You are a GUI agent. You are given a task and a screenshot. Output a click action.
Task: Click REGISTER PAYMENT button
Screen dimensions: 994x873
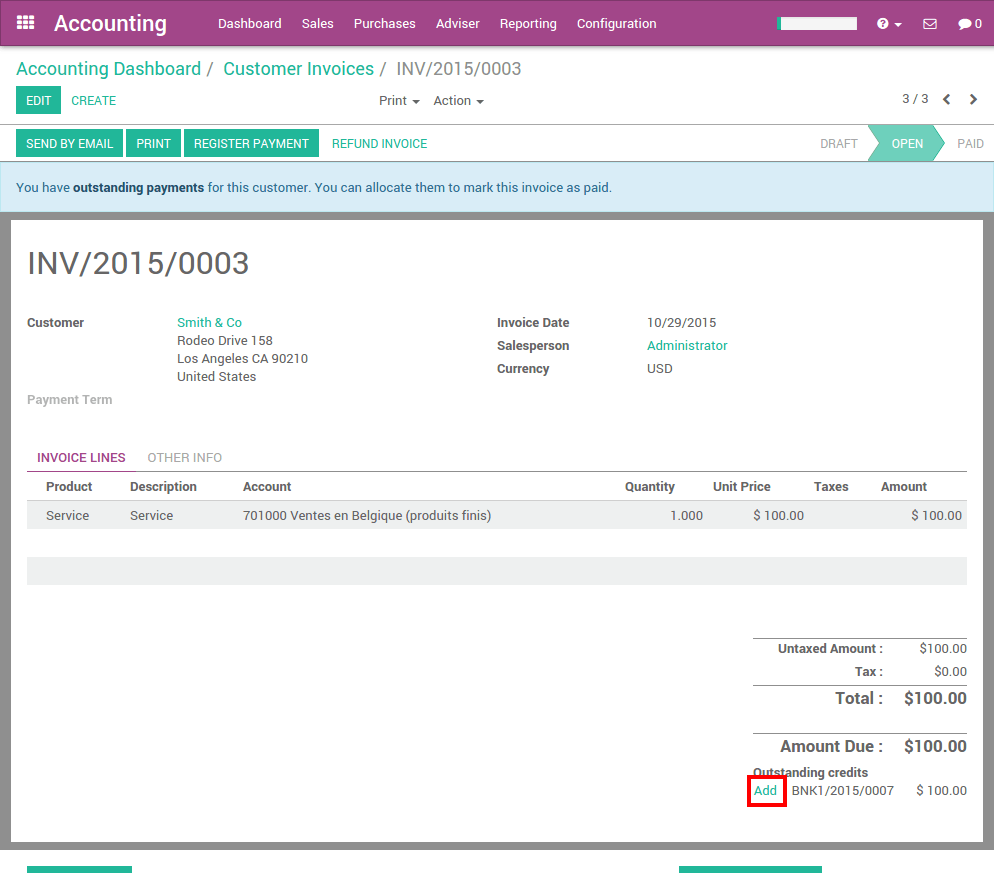click(251, 143)
